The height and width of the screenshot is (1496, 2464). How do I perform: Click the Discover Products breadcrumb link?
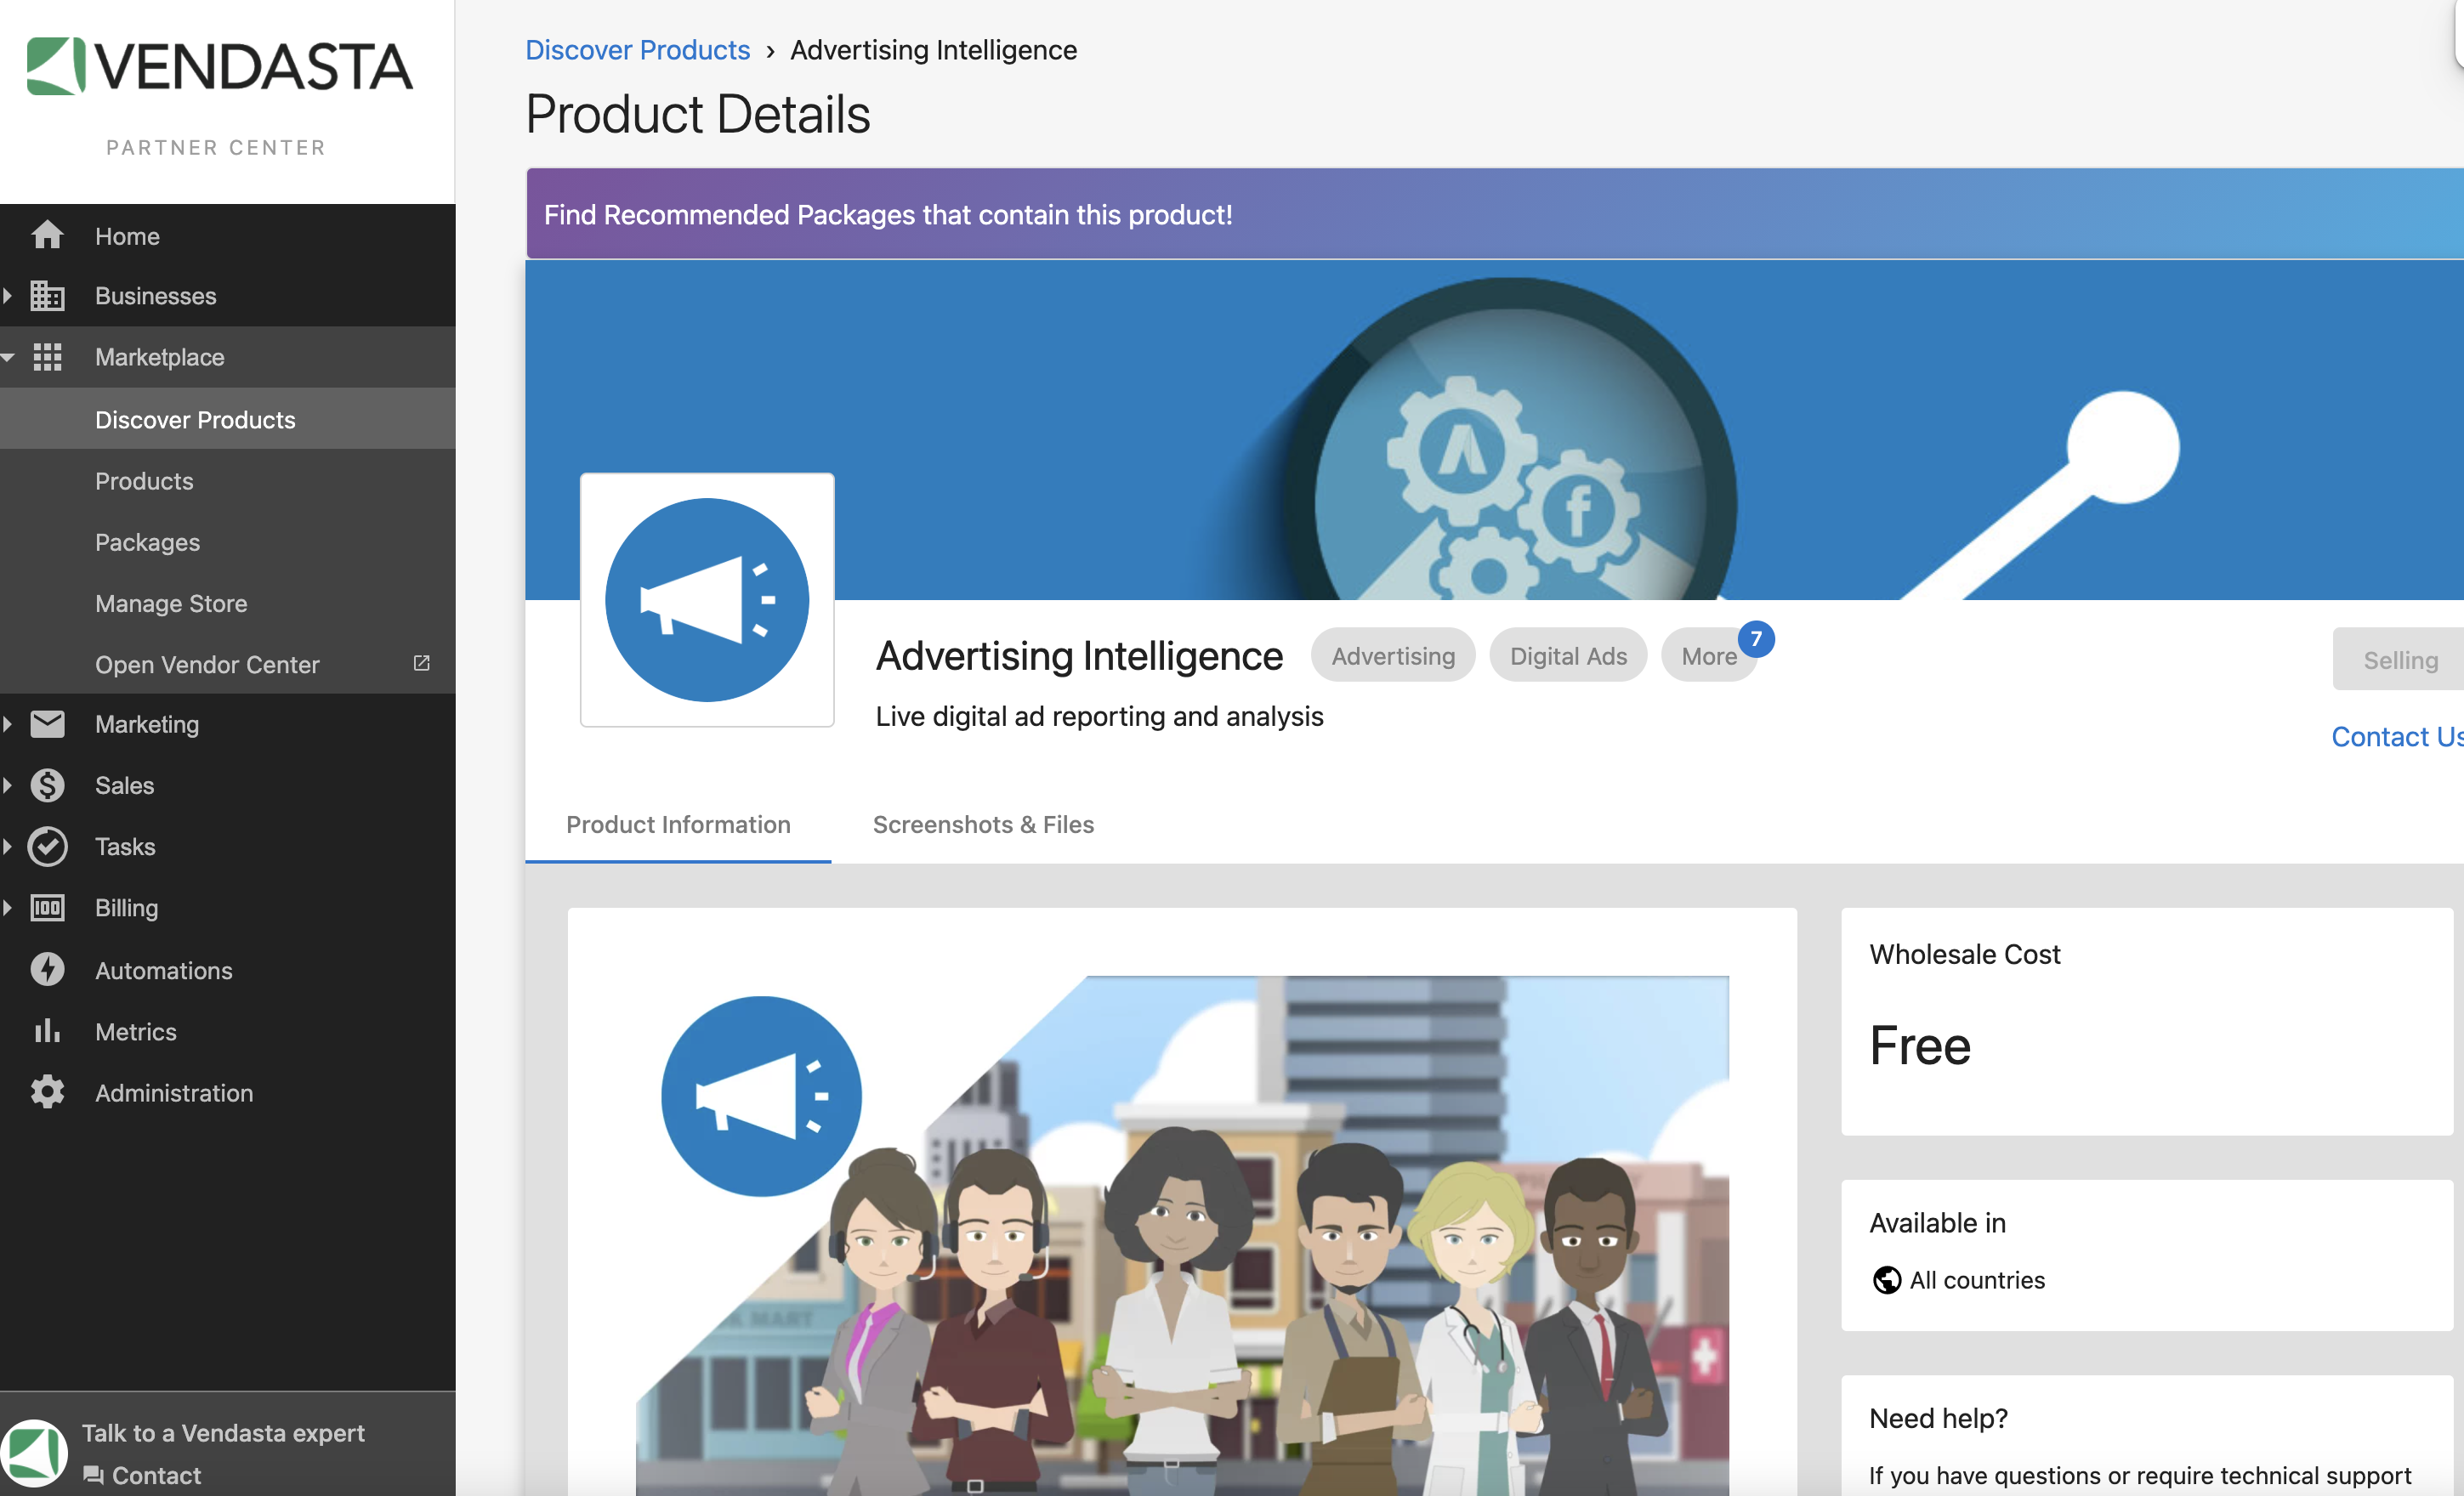(638, 49)
